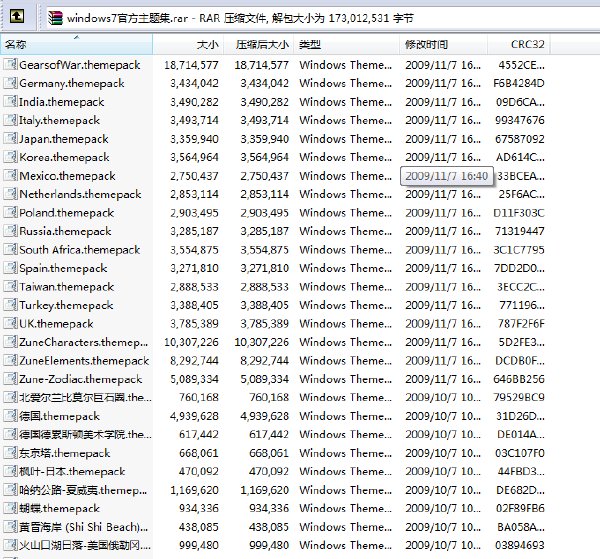600x559 pixels.
Task: Click the CRC32 value 03C107F0
Action: (520, 453)
